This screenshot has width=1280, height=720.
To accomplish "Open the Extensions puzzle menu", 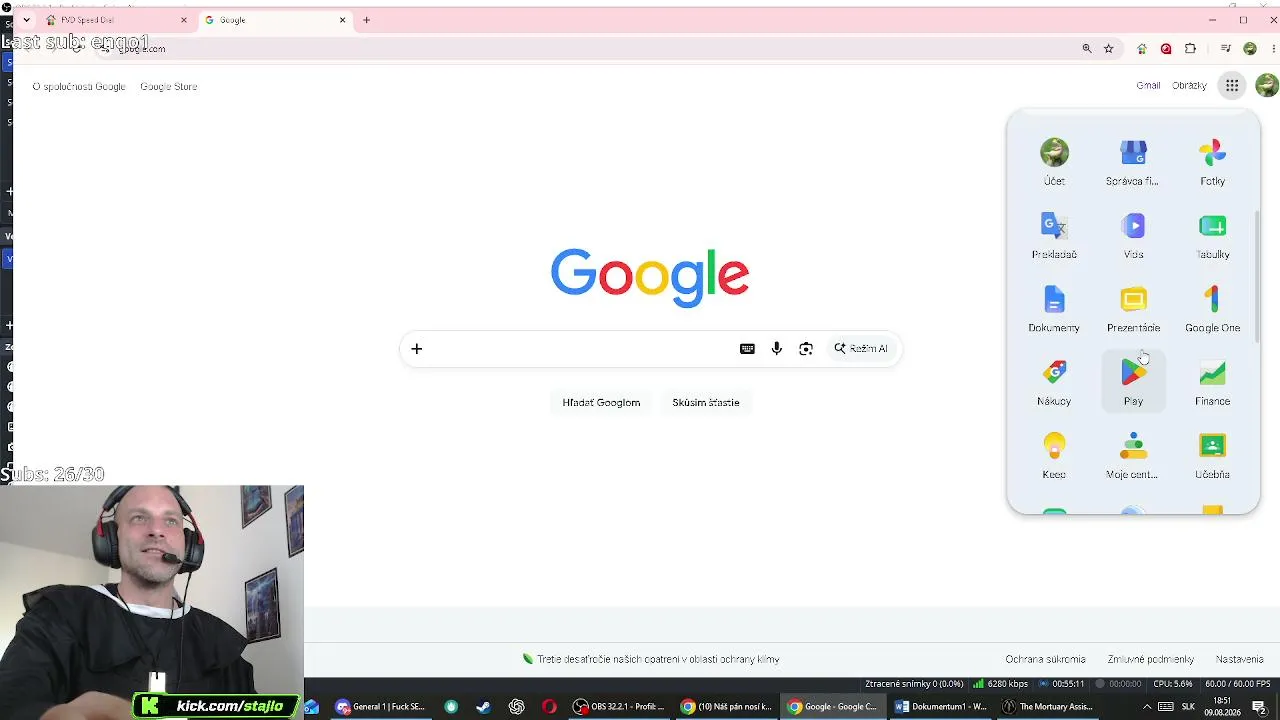I will point(1190,48).
